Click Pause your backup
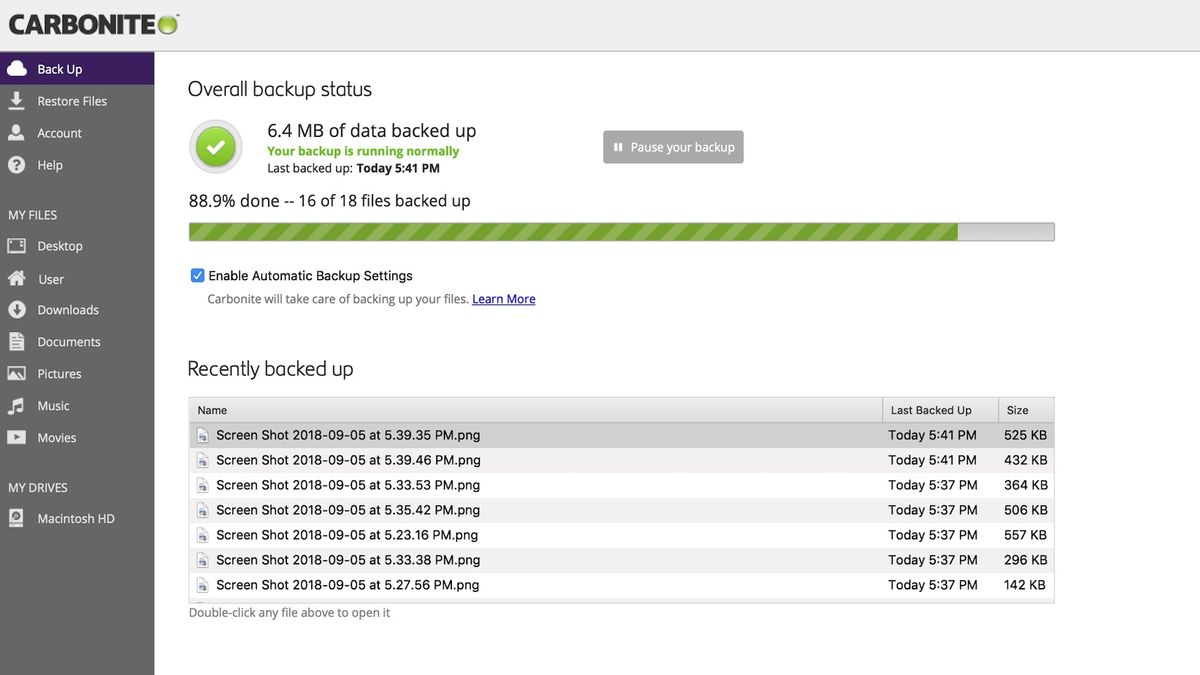This screenshot has height=675, width=1200. tap(673, 146)
